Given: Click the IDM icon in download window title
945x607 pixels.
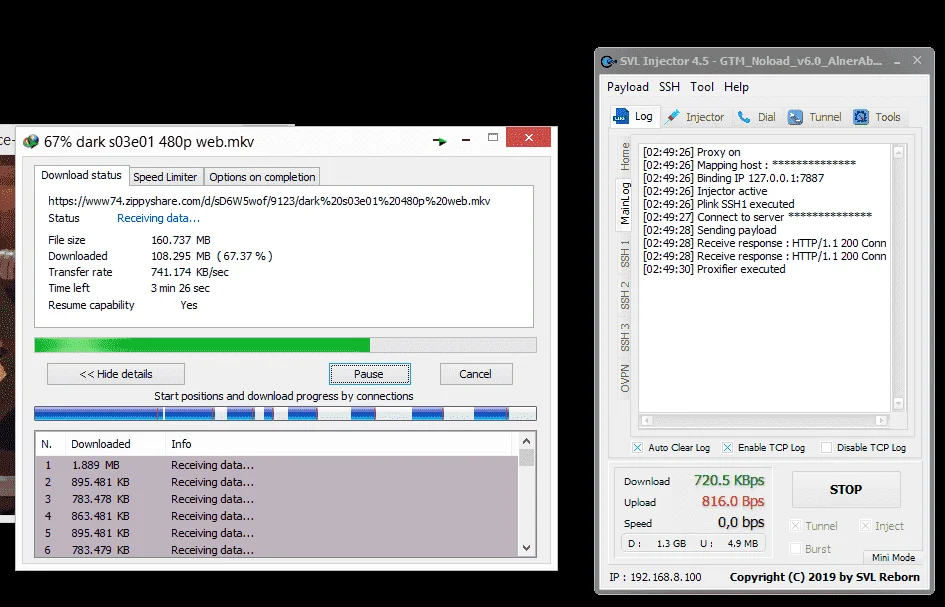Looking at the screenshot, I should pos(31,142).
